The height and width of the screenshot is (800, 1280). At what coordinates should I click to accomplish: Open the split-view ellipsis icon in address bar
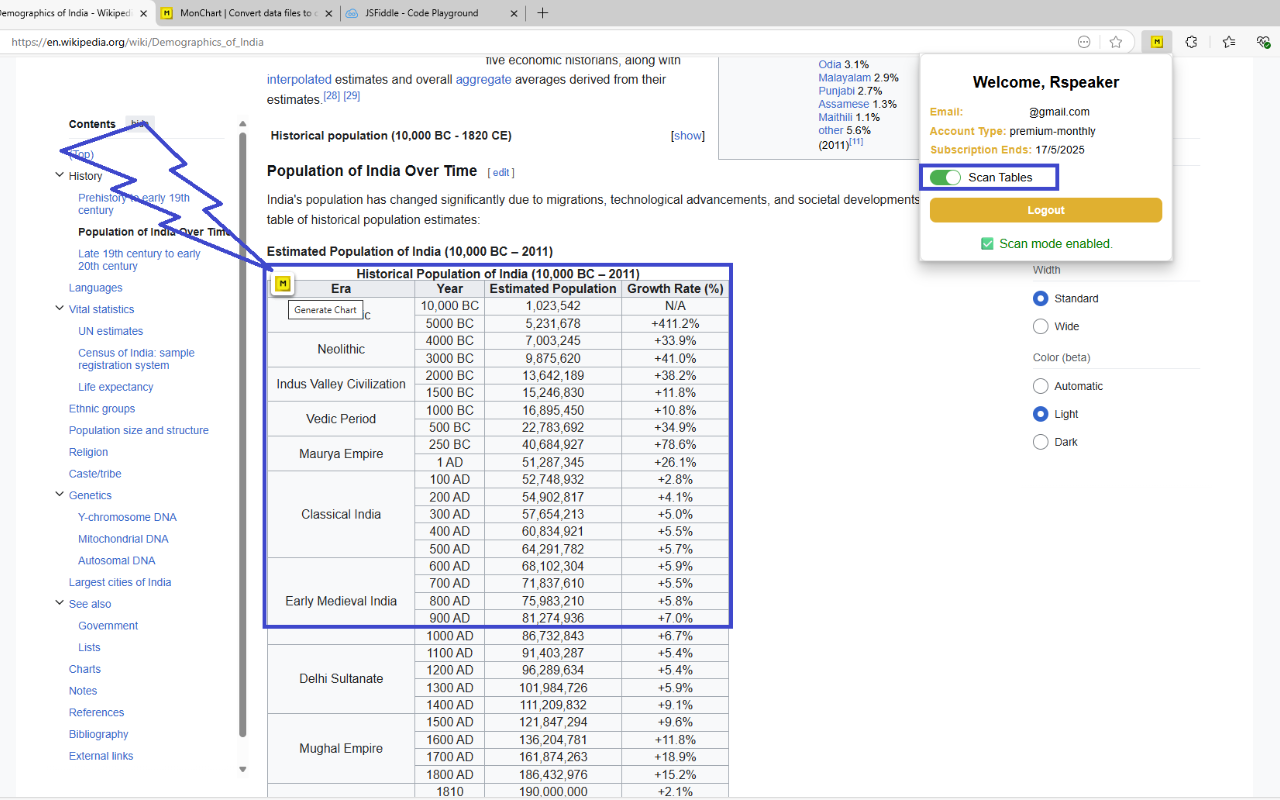1084,42
